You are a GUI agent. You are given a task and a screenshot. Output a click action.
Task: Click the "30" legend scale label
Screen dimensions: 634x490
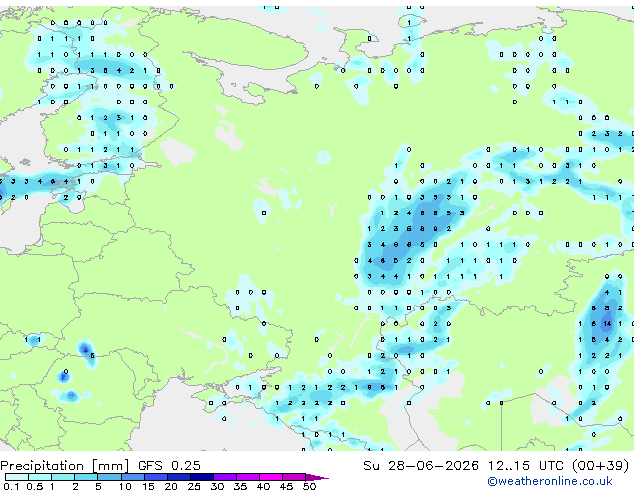click(x=217, y=486)
